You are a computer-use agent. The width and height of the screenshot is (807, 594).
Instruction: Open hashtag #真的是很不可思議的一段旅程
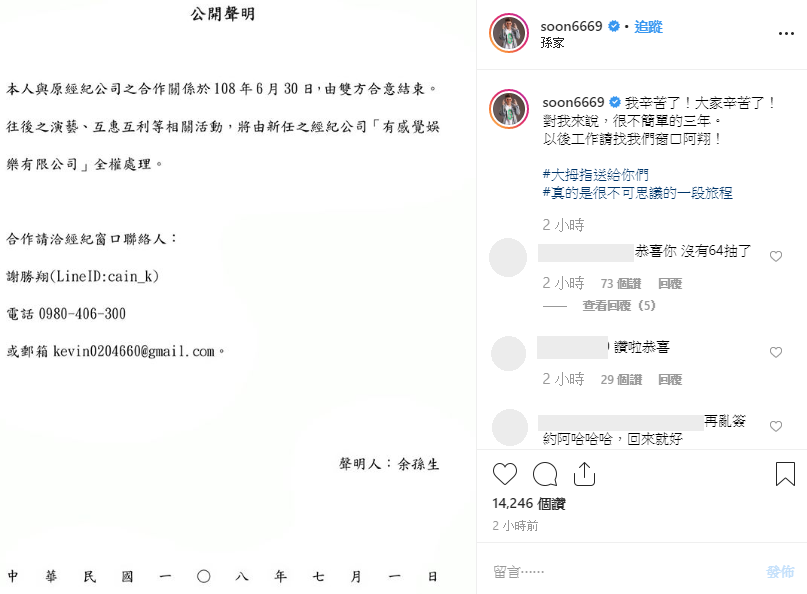click(637, 193)
